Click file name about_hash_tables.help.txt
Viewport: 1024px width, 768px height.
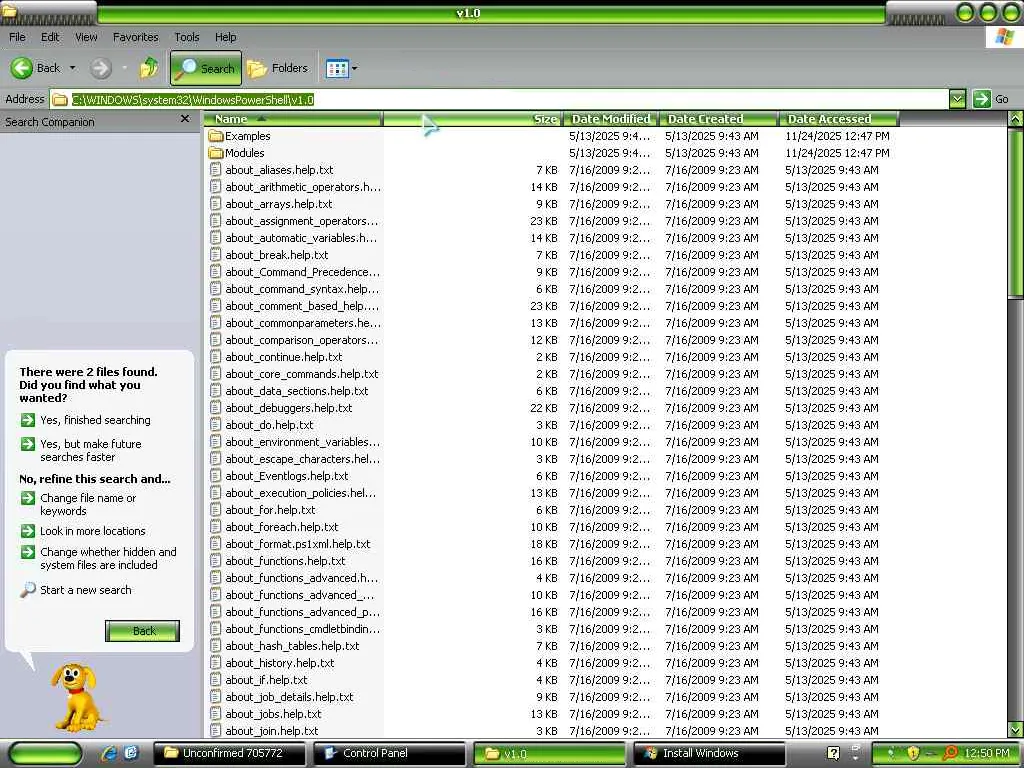tap(293, 646)
